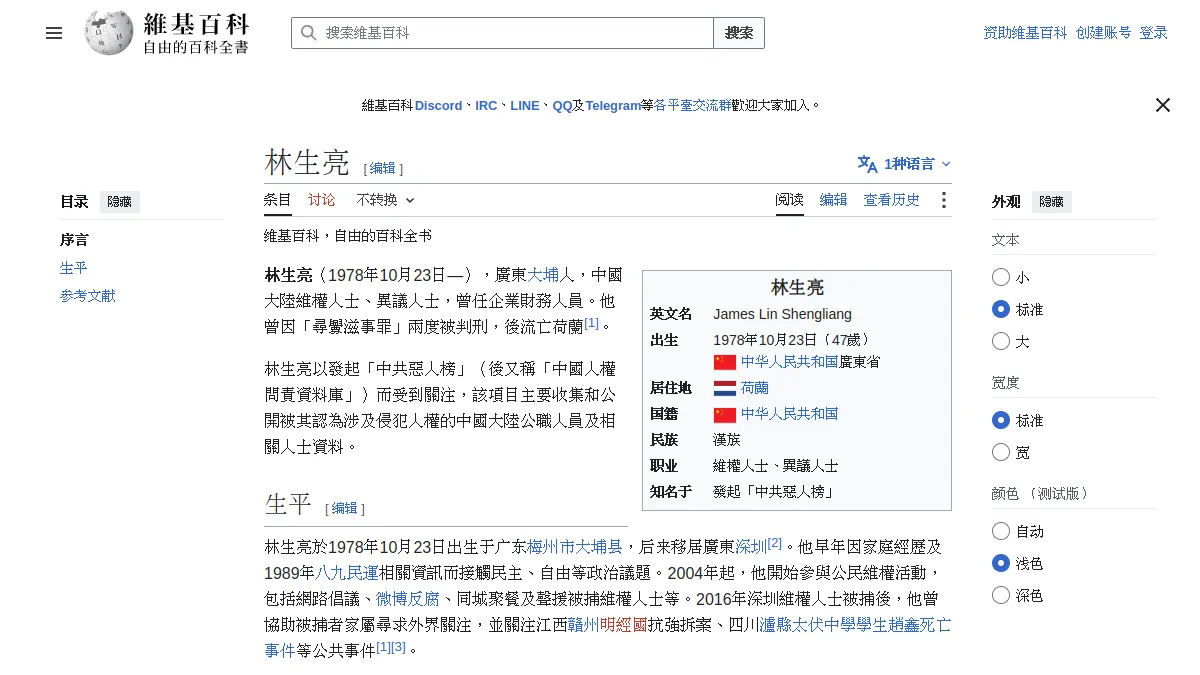Switch to the 条目 tab
Image resolution: width=1200 pixels, height=675 pixels.
(x=278, y=200)
